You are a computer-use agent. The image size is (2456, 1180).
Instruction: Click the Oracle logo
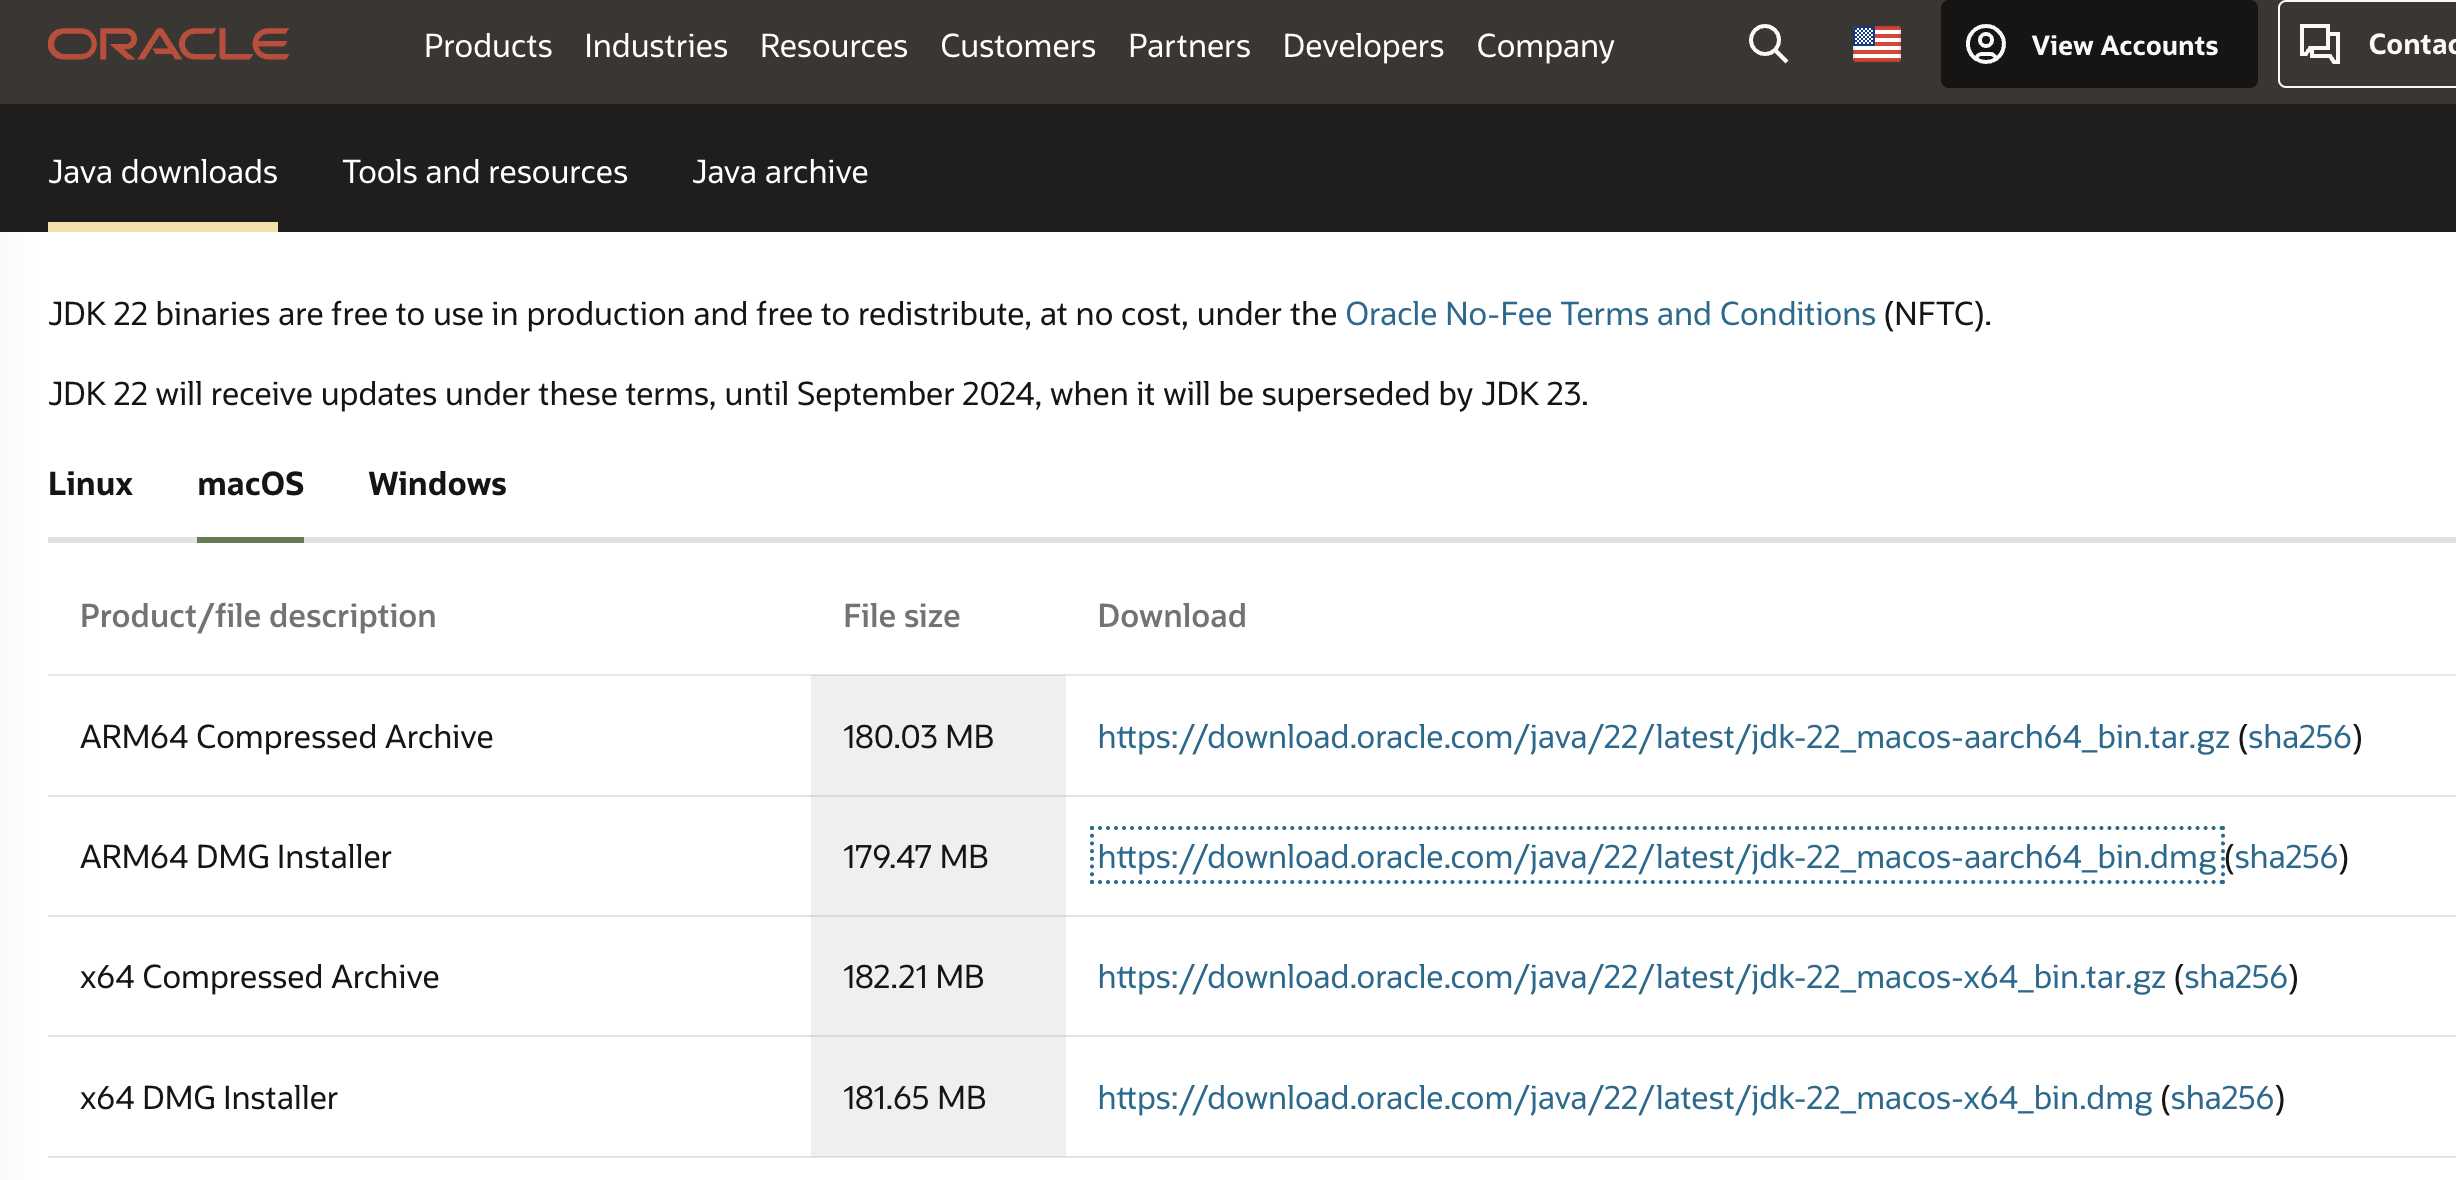[x=168, y=45]
